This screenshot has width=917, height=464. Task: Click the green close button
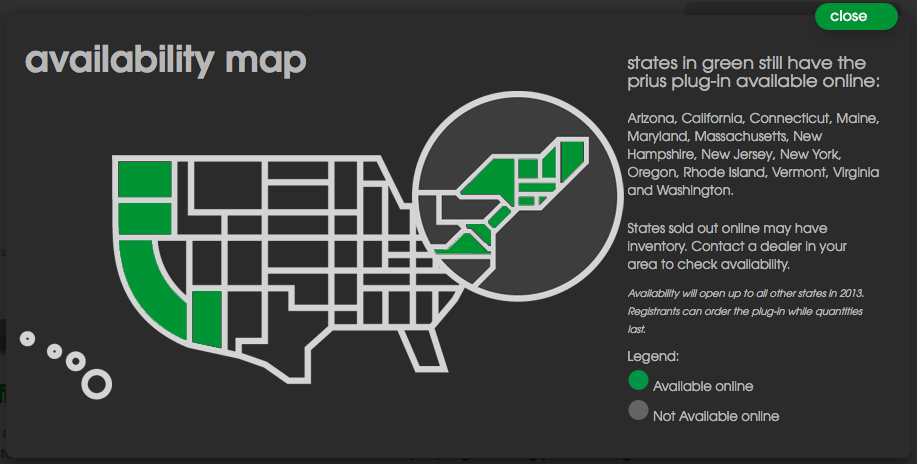tap(856, 16)
